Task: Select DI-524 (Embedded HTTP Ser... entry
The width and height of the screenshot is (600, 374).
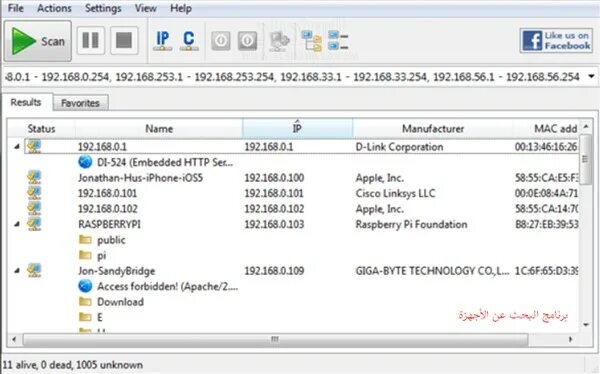Action: coord(165,162)
